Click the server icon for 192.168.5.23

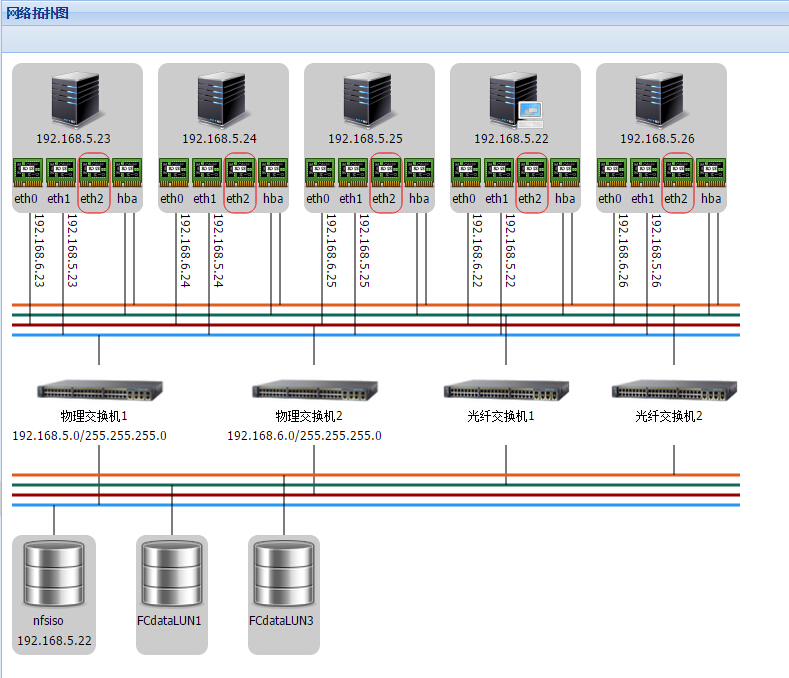(76, 98)
